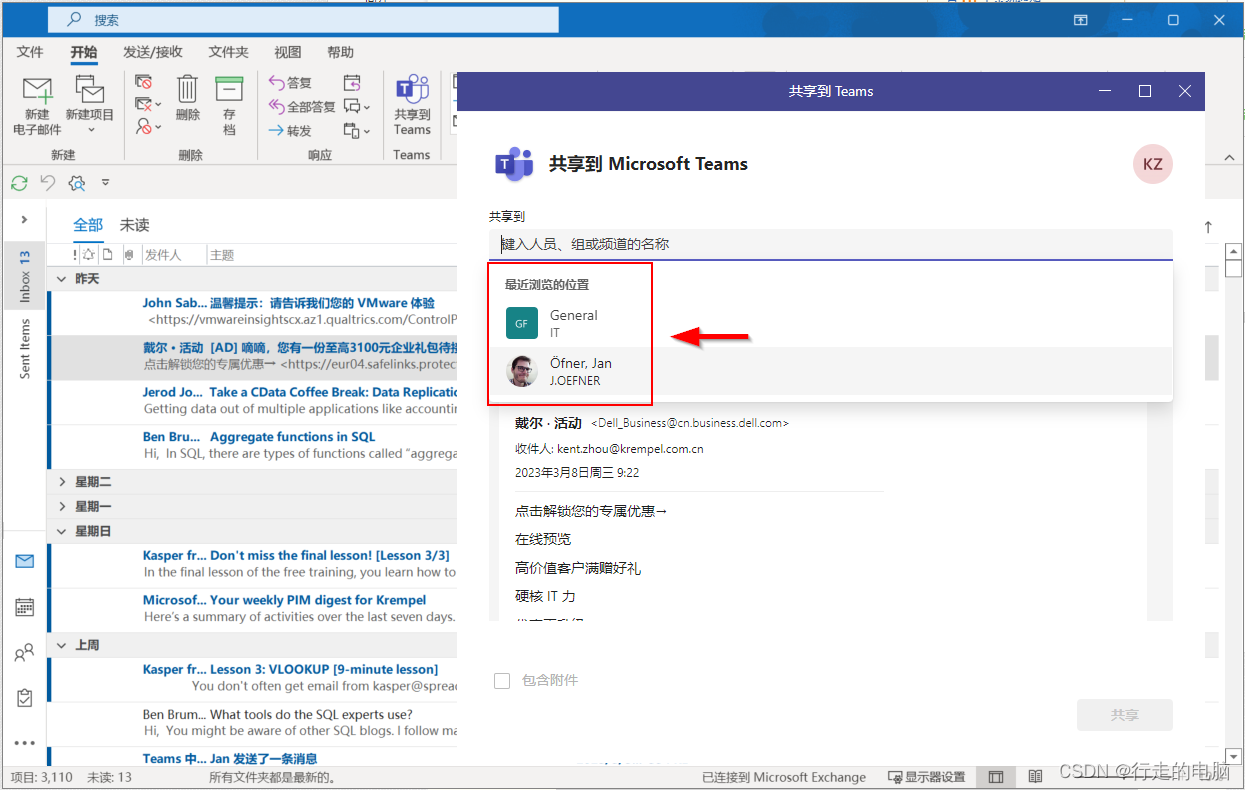The image size is (1245, 790).
Task: Open the John Sab... VMware email
Action: [253, 312]
